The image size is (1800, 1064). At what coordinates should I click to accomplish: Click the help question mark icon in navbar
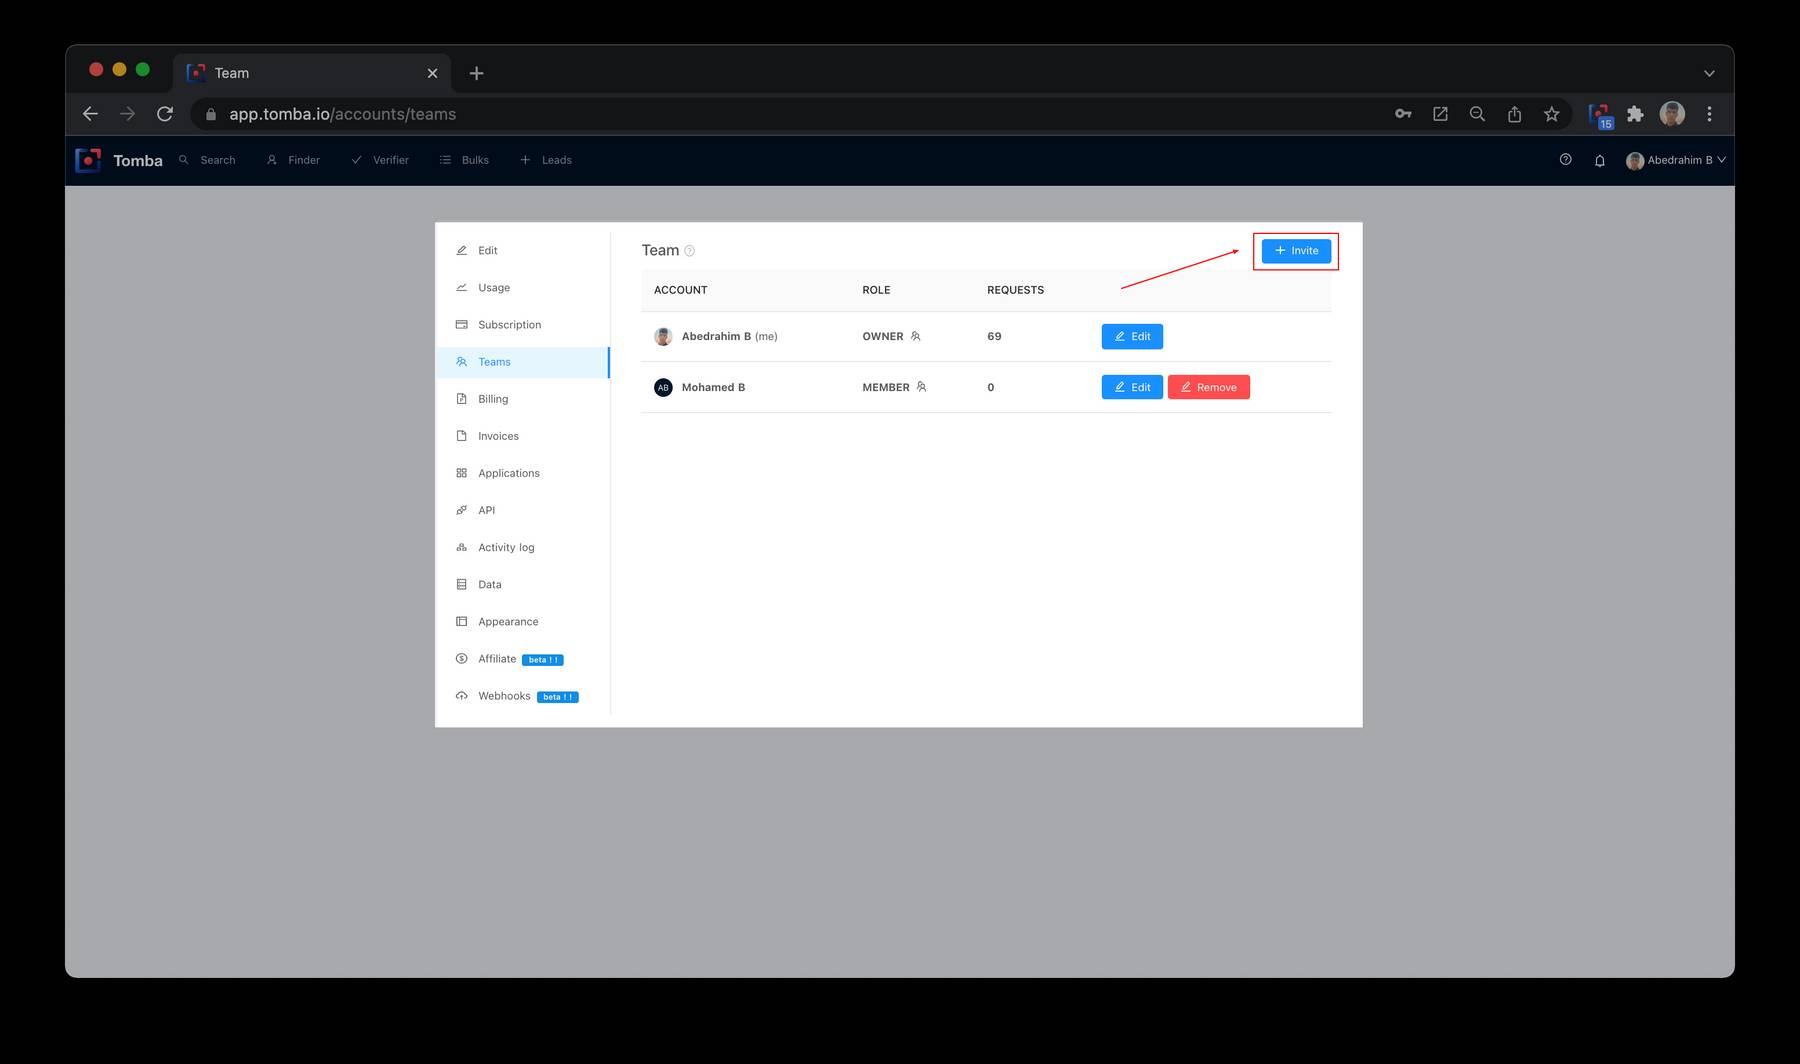point(1566,160)
